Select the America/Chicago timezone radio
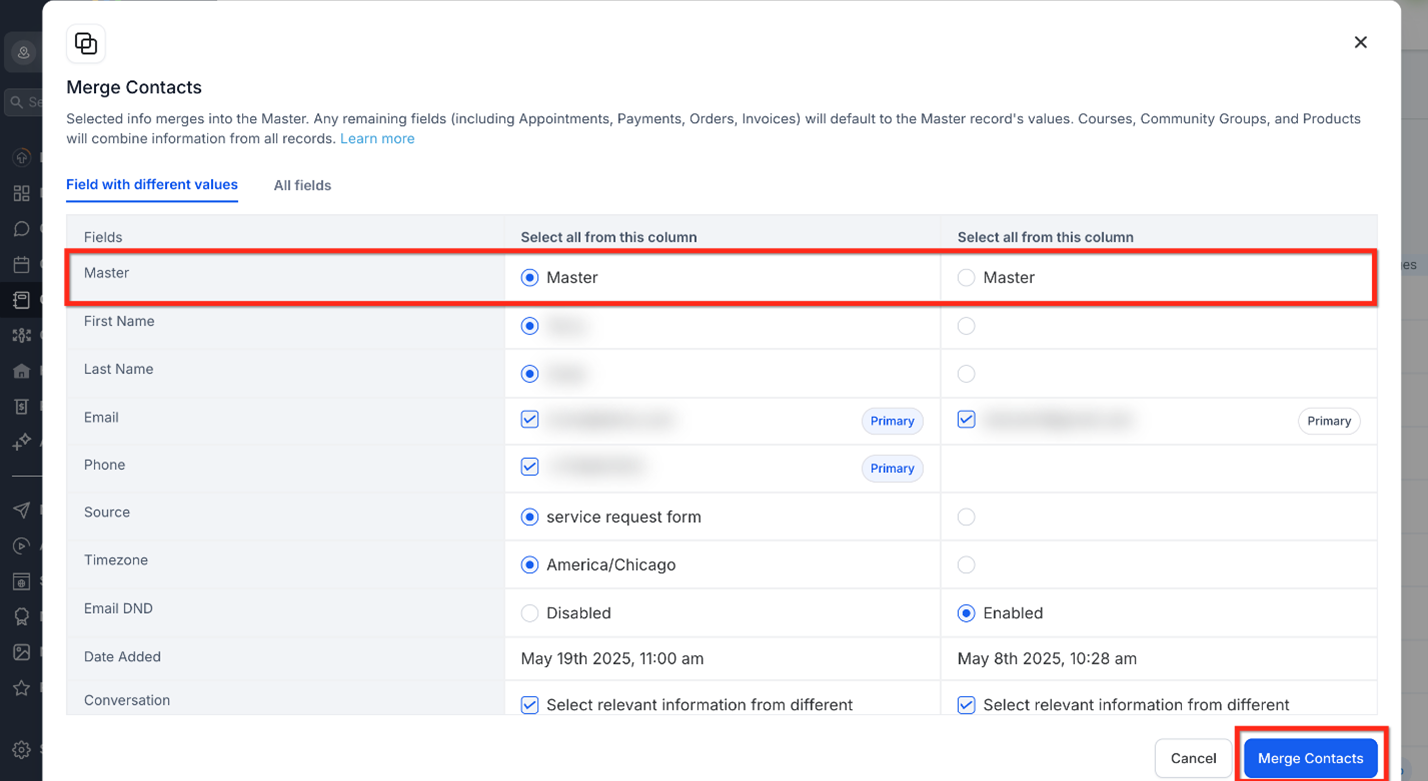The height and width of the screenshot is (781, 1428). [x=530, y=565]
